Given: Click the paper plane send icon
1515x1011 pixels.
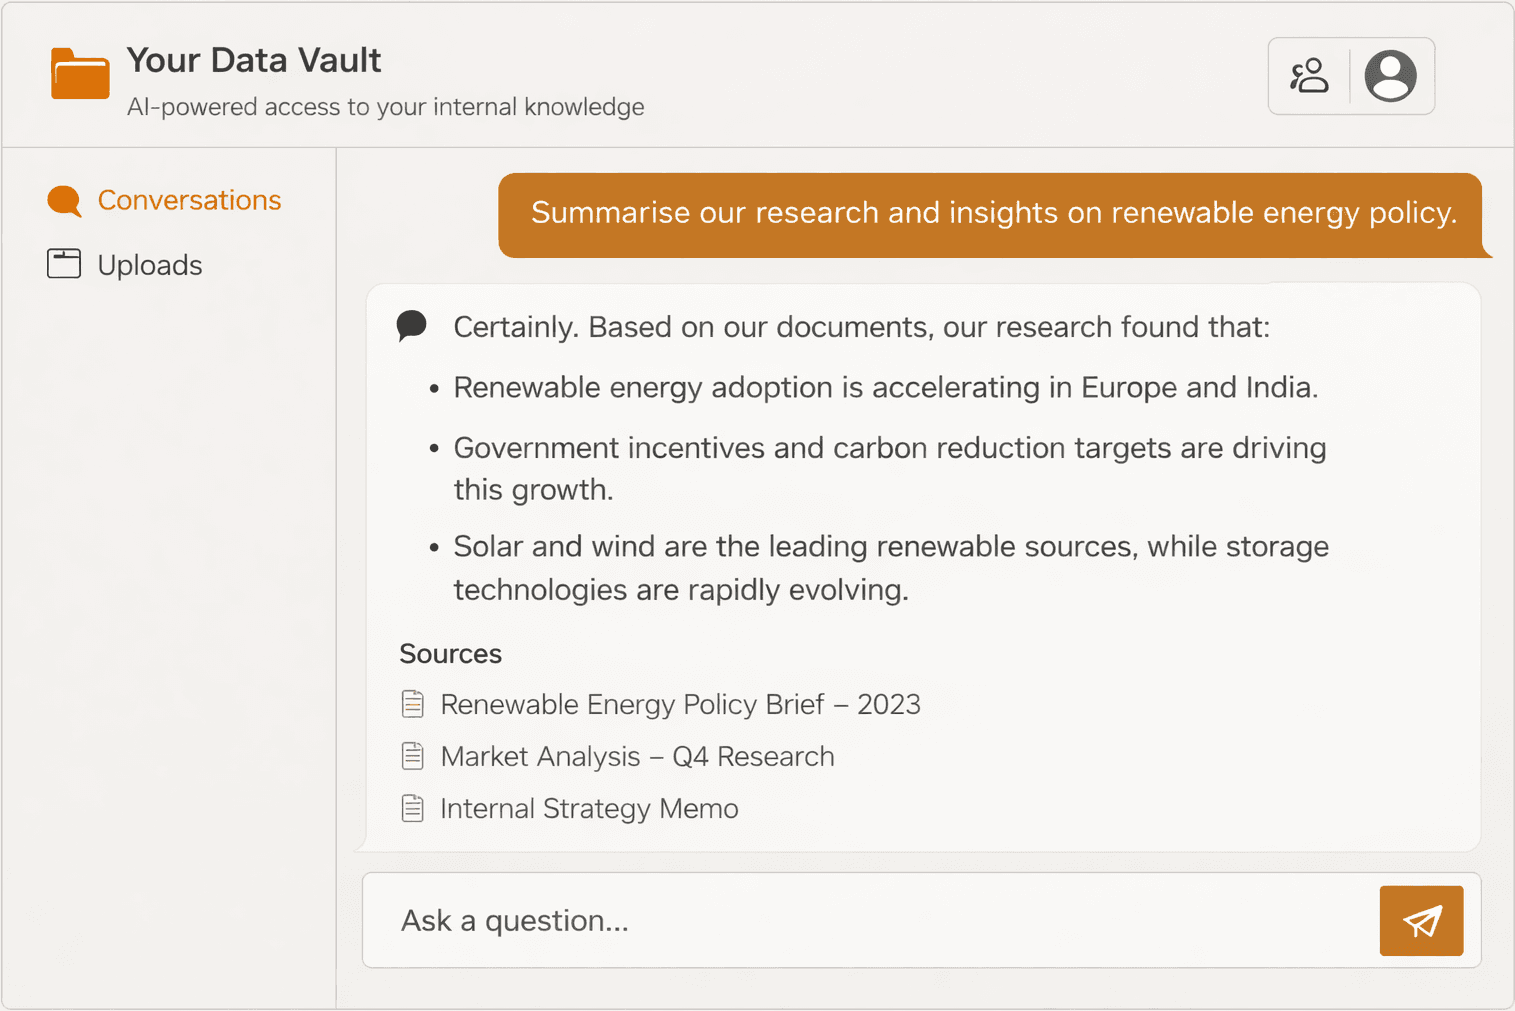Looking at the screenshot, I should [x=1421, y=920].
